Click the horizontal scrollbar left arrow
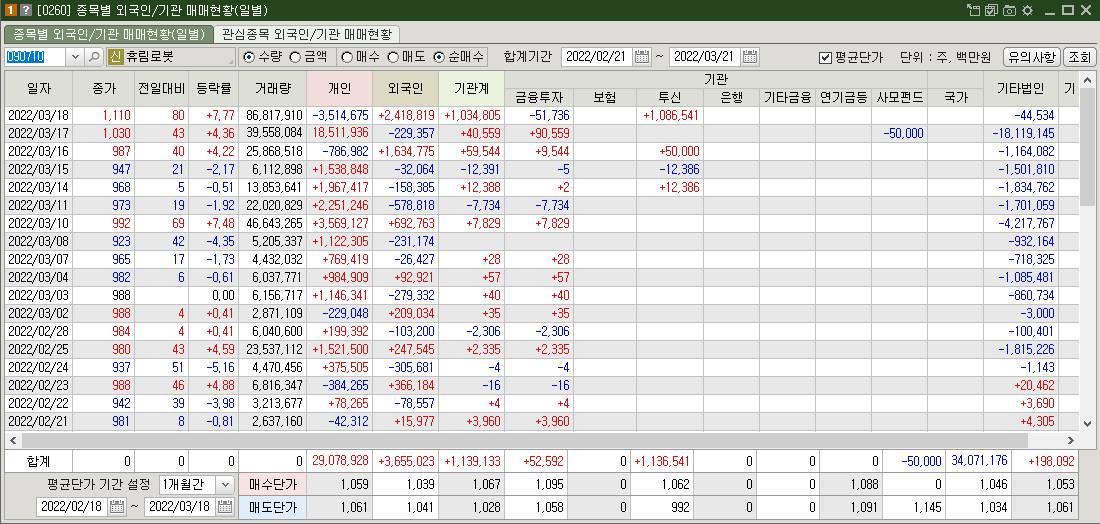 pos(12,441)
